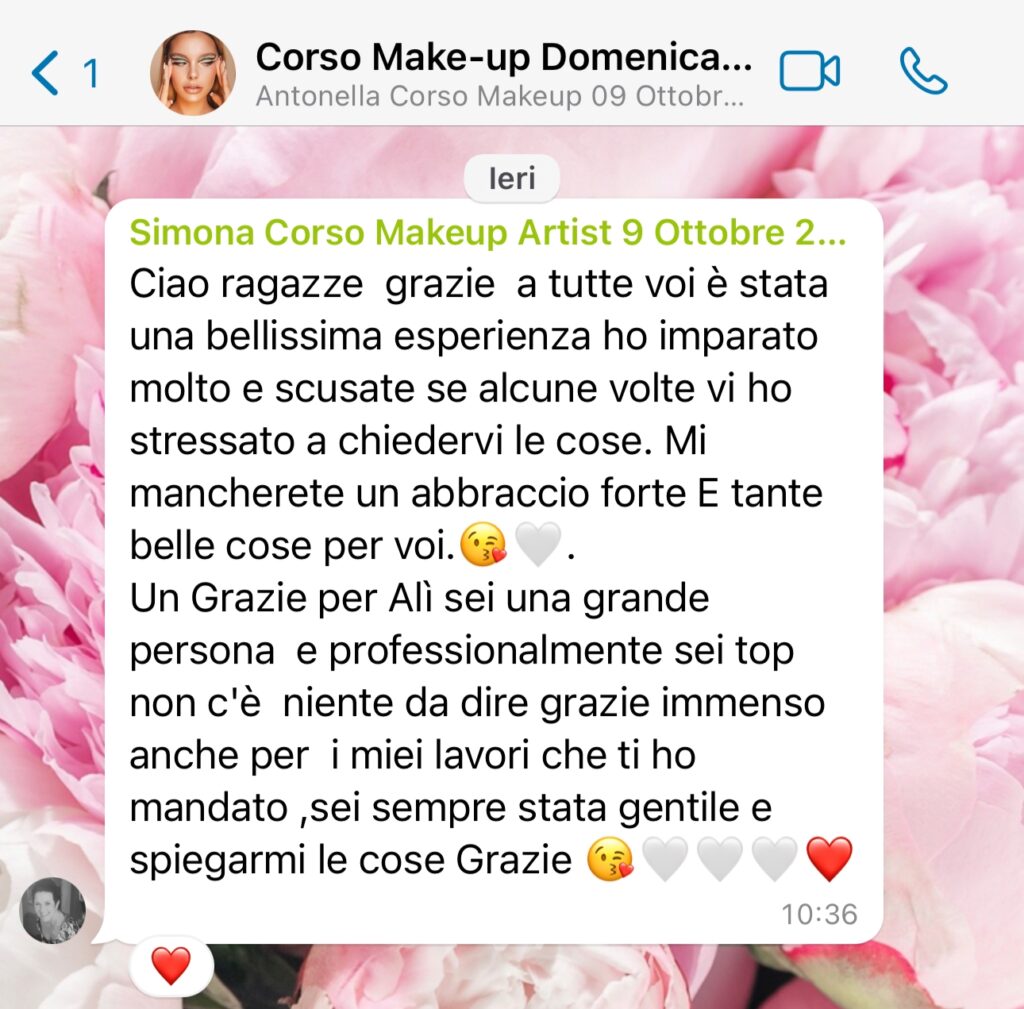
Task: Tap the 10:36 message timestamp
Action: 820,914
